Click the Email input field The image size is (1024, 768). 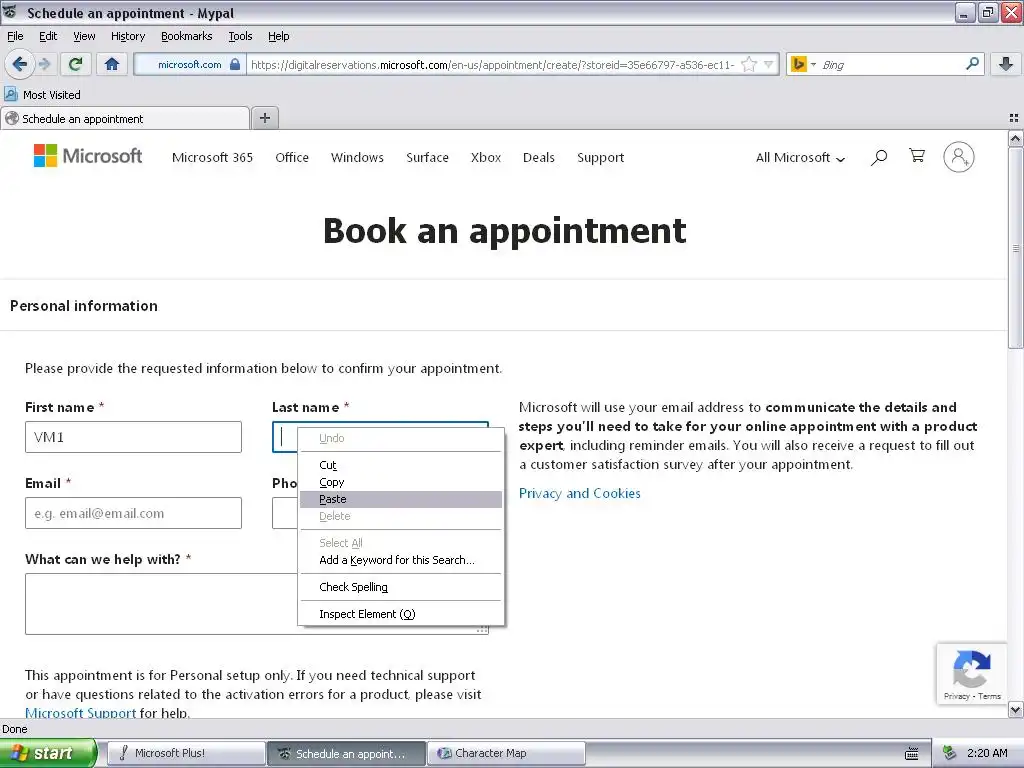[133, 513]
